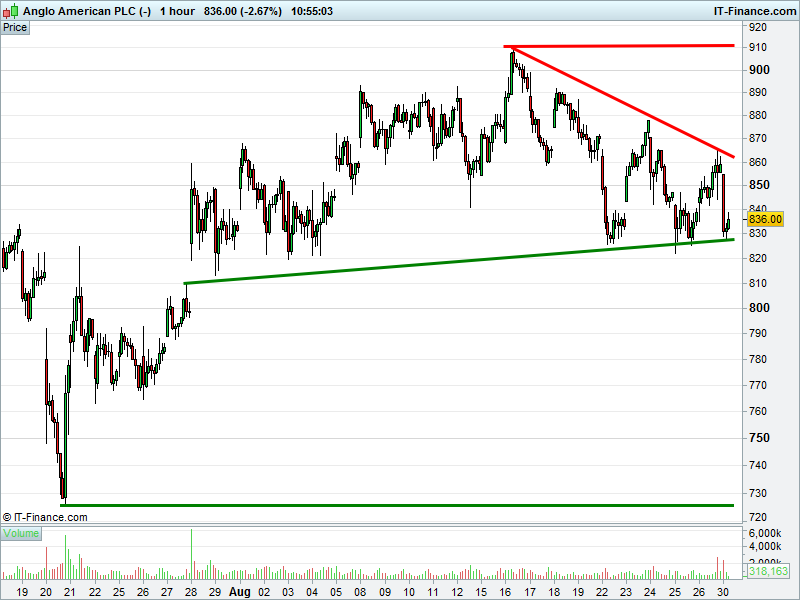Image resolution: width=800 pixels, height=600 pixels.
Task: Click the 750 price axis label
Action: pyautogui.click(x=759, y=438)
